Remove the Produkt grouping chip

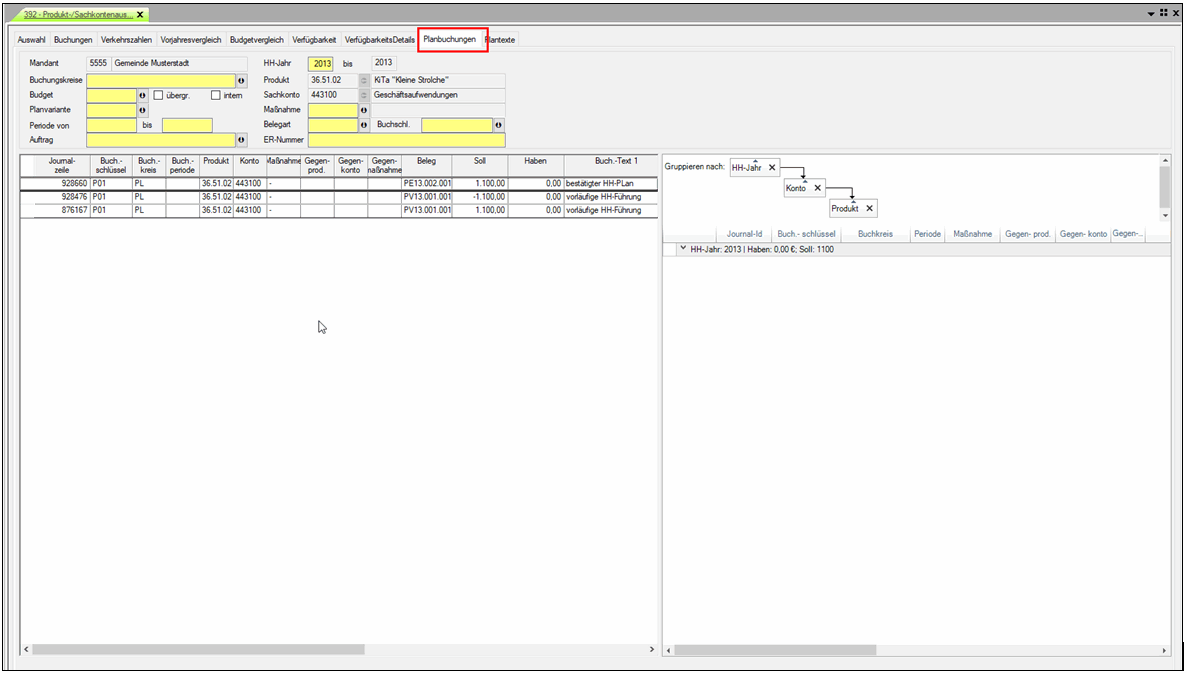[x=869, y=209]
